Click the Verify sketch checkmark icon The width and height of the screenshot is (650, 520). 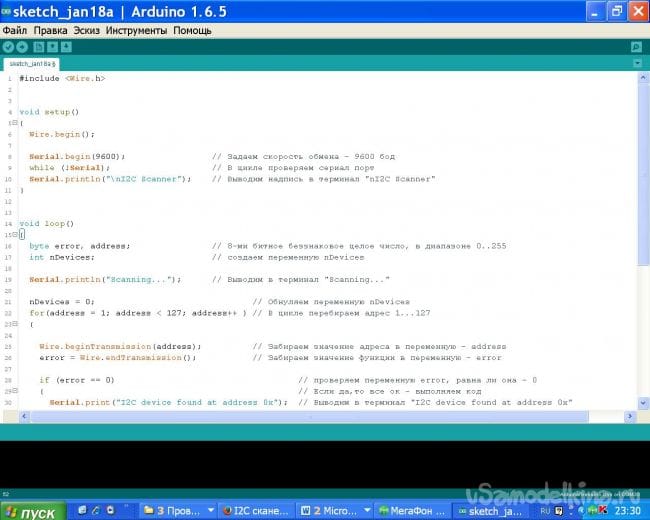pos(7,46)
